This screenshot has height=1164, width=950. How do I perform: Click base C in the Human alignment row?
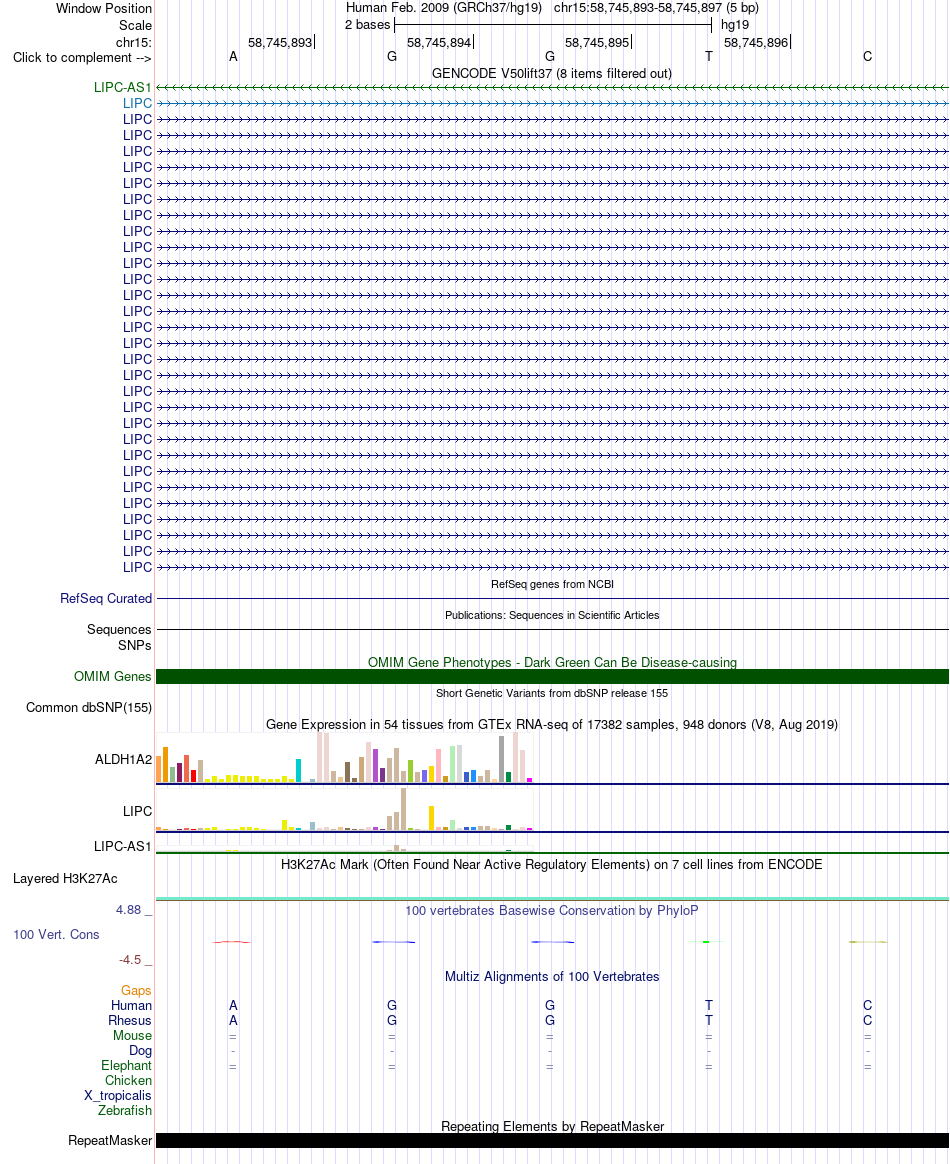click(868, 1006)
